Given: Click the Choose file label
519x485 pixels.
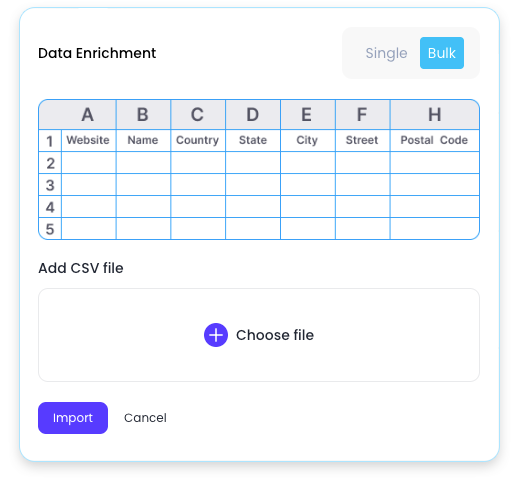Looking at the screenshot, I should point(275,335).
